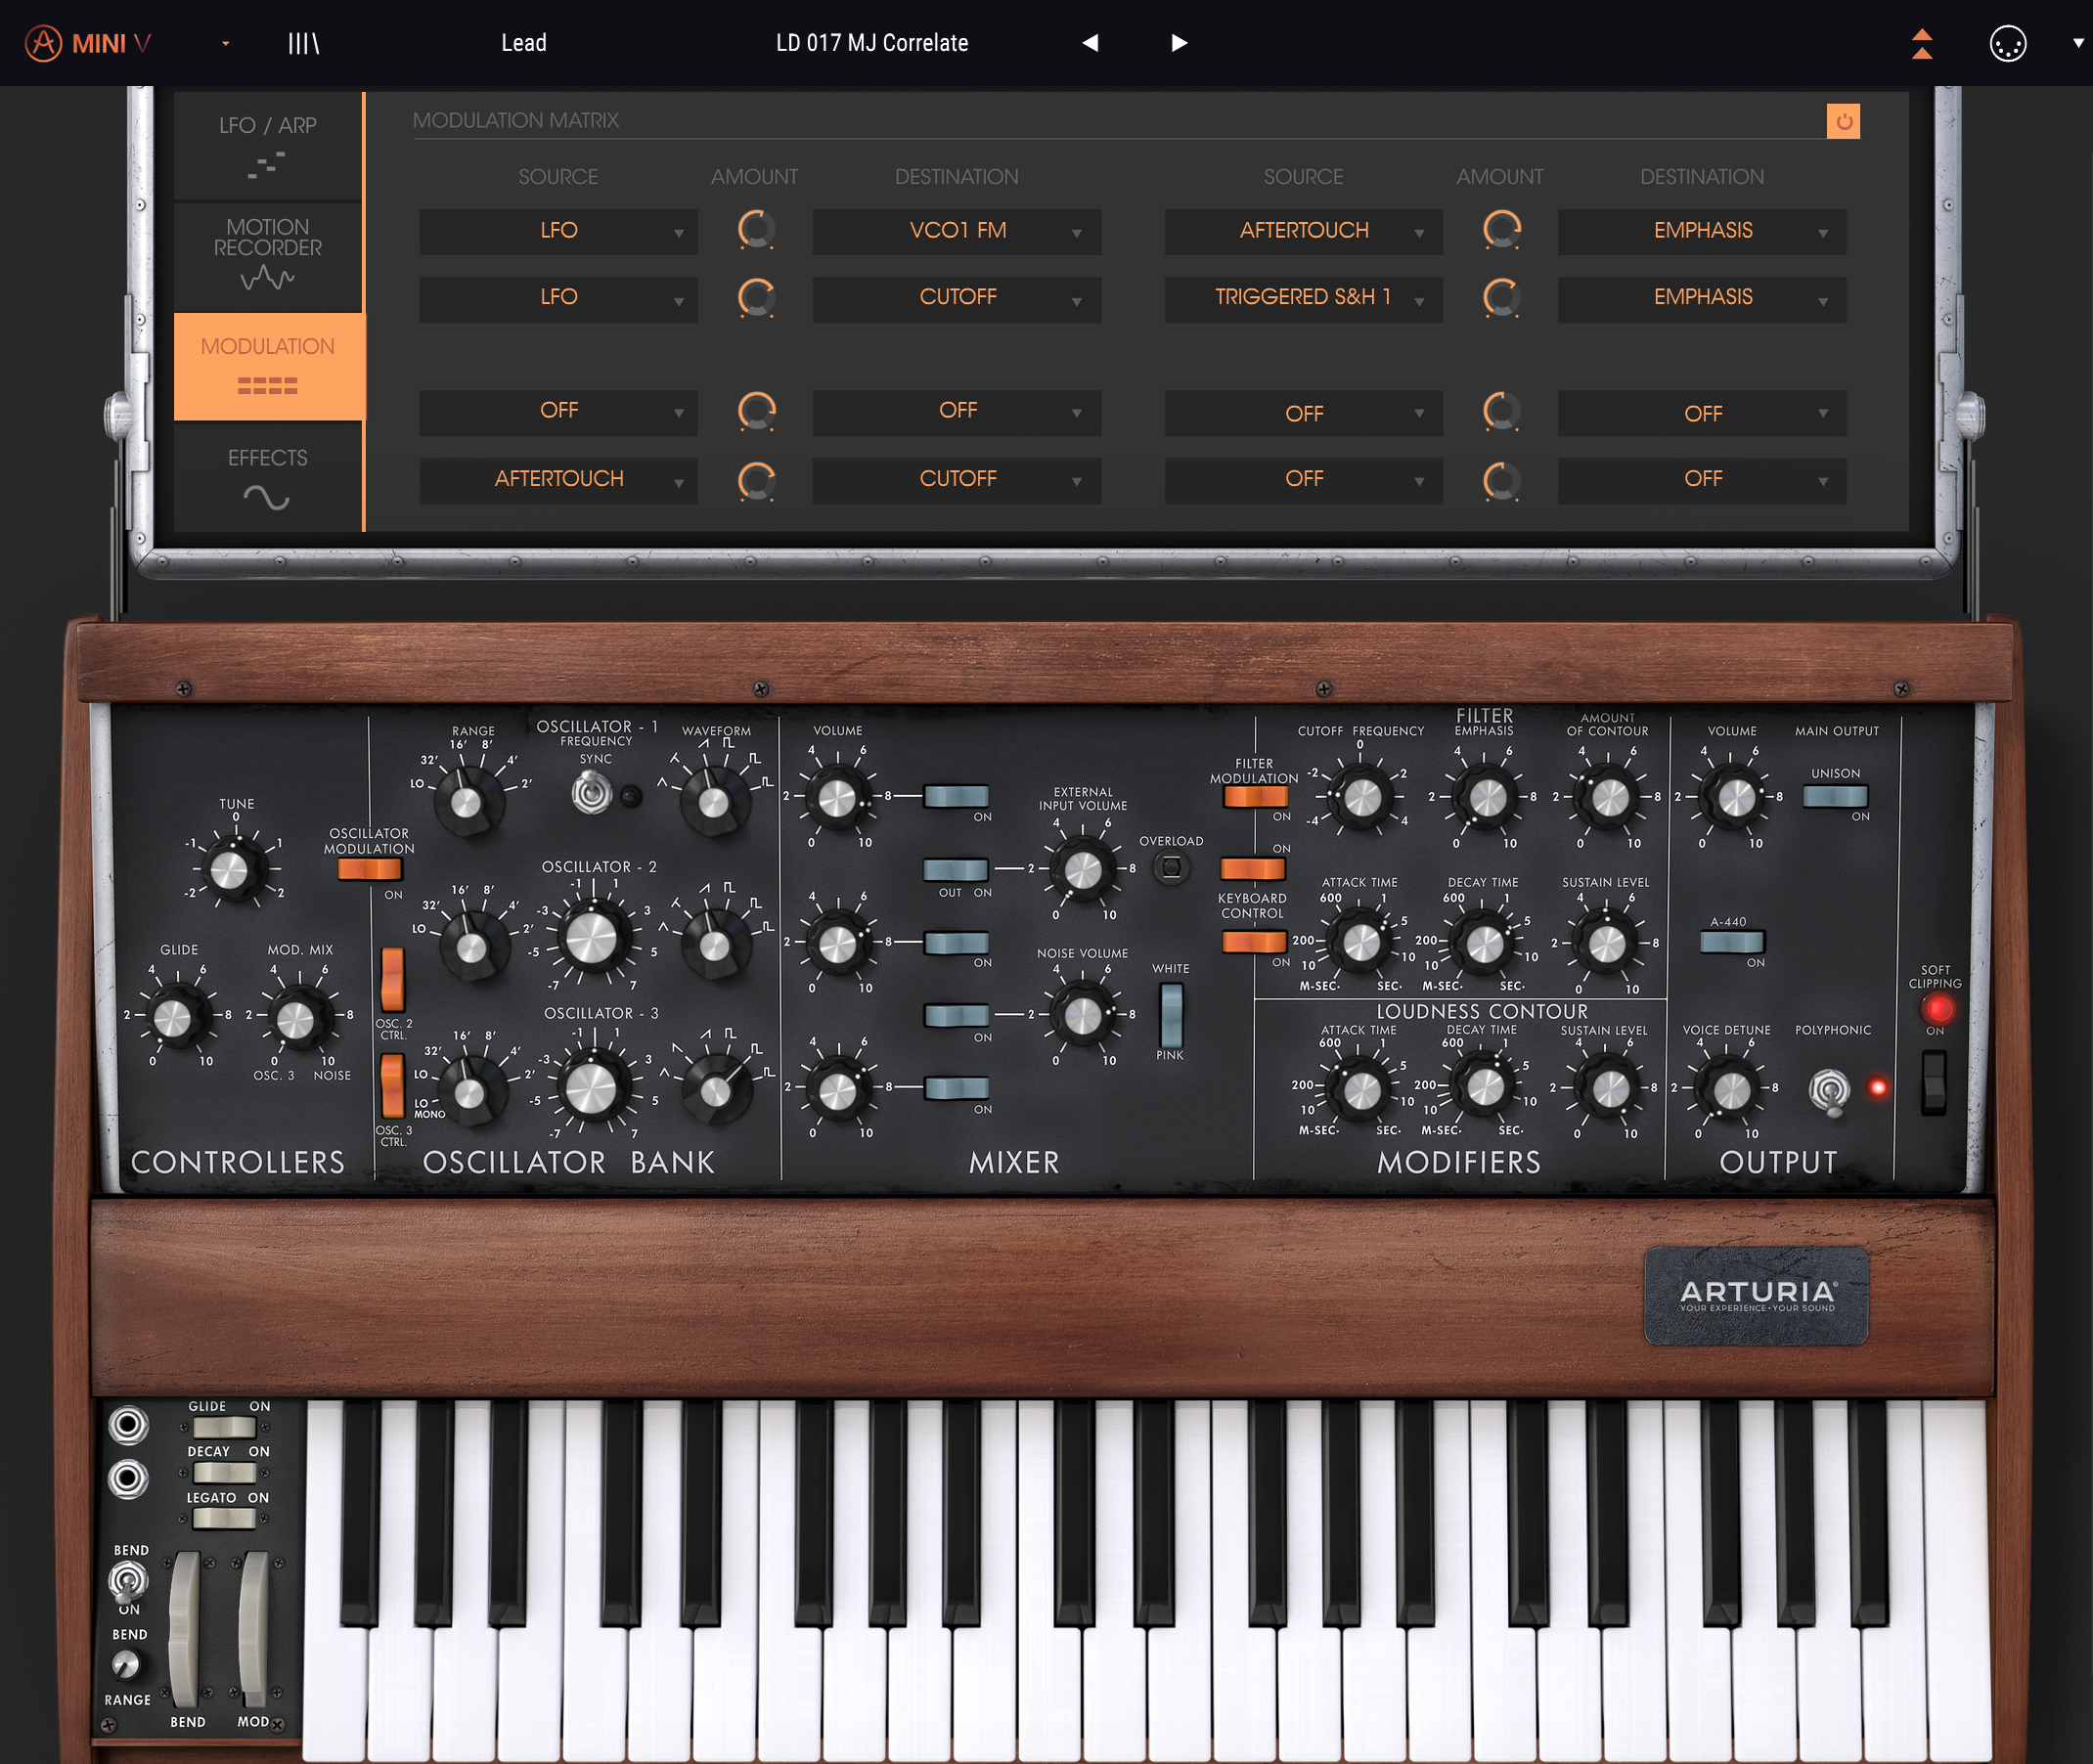Expand the Triggered S&H 1 source dropdown
Screen dimensions: 2093x1764
pos(1303,298)
